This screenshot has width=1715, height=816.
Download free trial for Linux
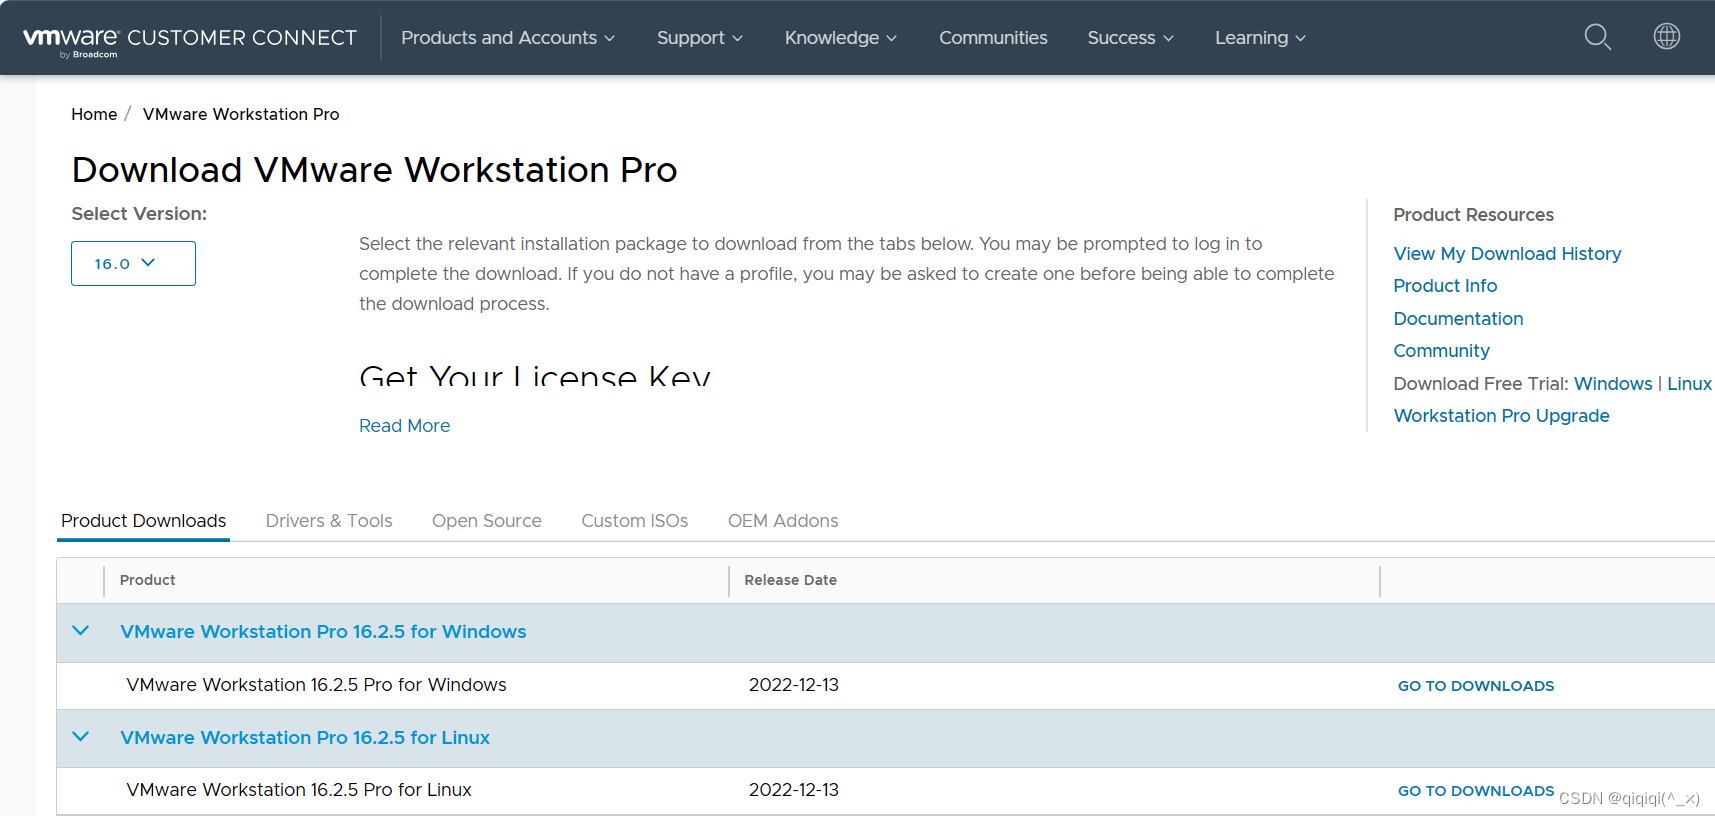1689,384
